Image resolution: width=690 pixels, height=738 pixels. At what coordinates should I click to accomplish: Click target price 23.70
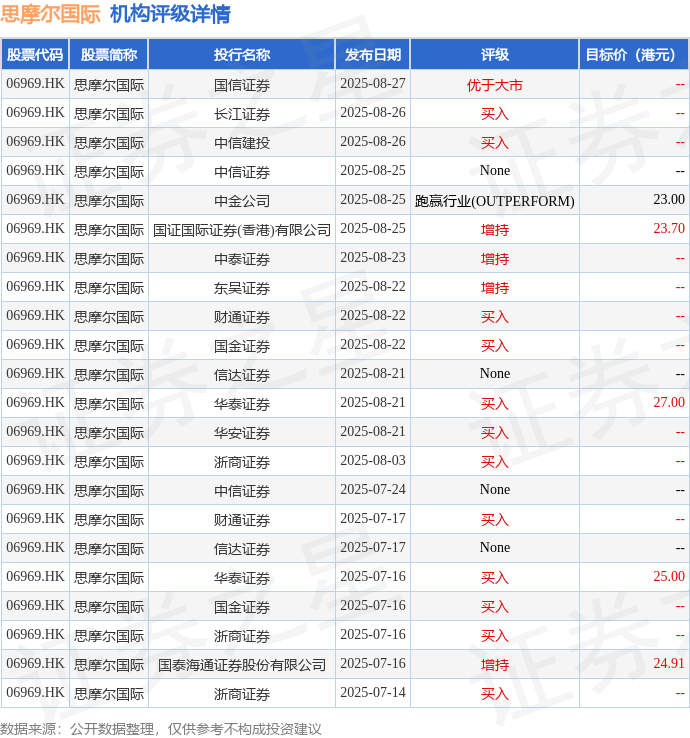coord(669,228)
